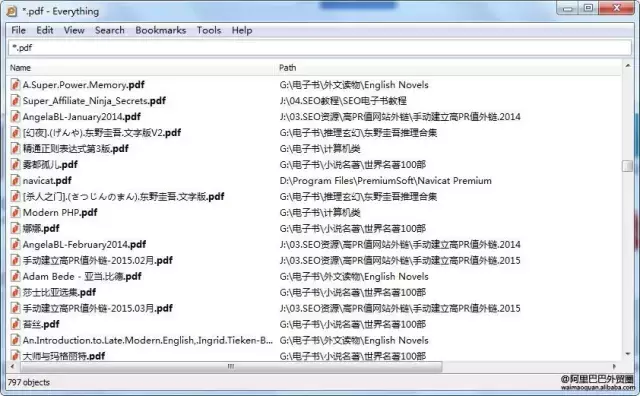This screenshot has width=640, height=396.
Task: Maximize the Everything window
Action: tap(588, 8)
